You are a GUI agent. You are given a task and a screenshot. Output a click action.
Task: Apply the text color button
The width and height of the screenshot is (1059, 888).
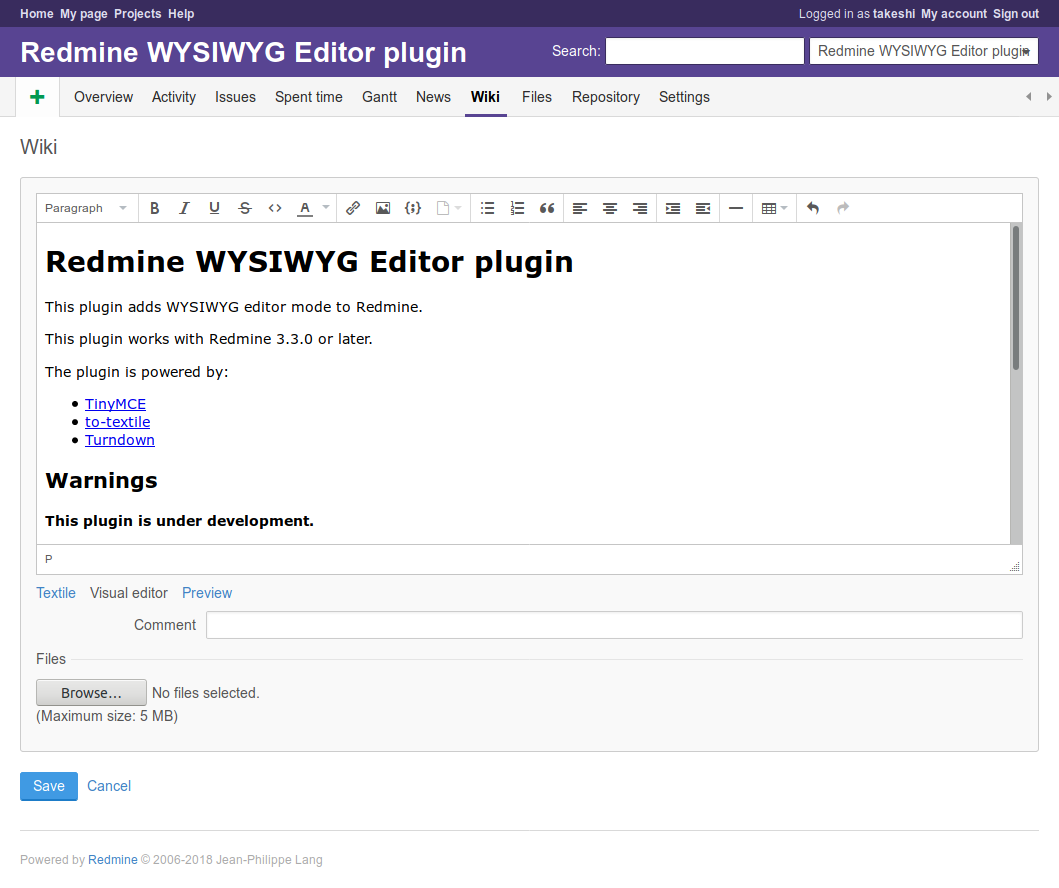pos(305,208)
